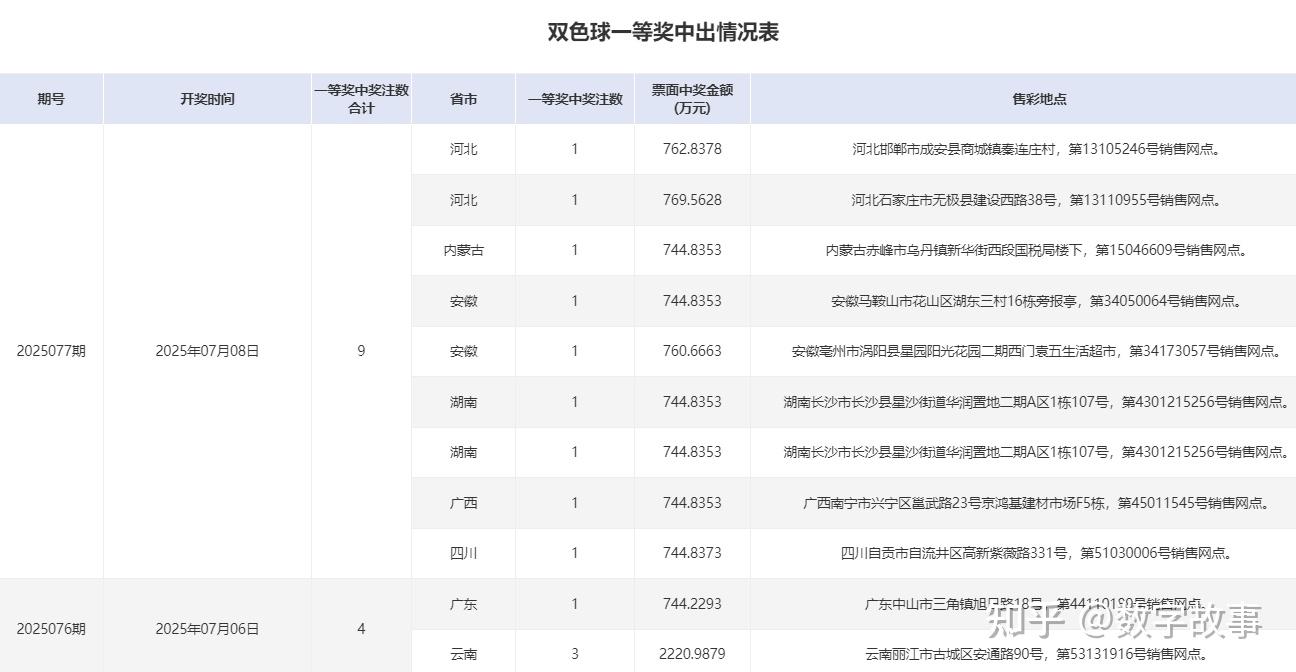The height and width of the screenshot is (672, 1296).
Task: Click 安徽 in the 760.6663 row
Action: [x=463, y=351]
